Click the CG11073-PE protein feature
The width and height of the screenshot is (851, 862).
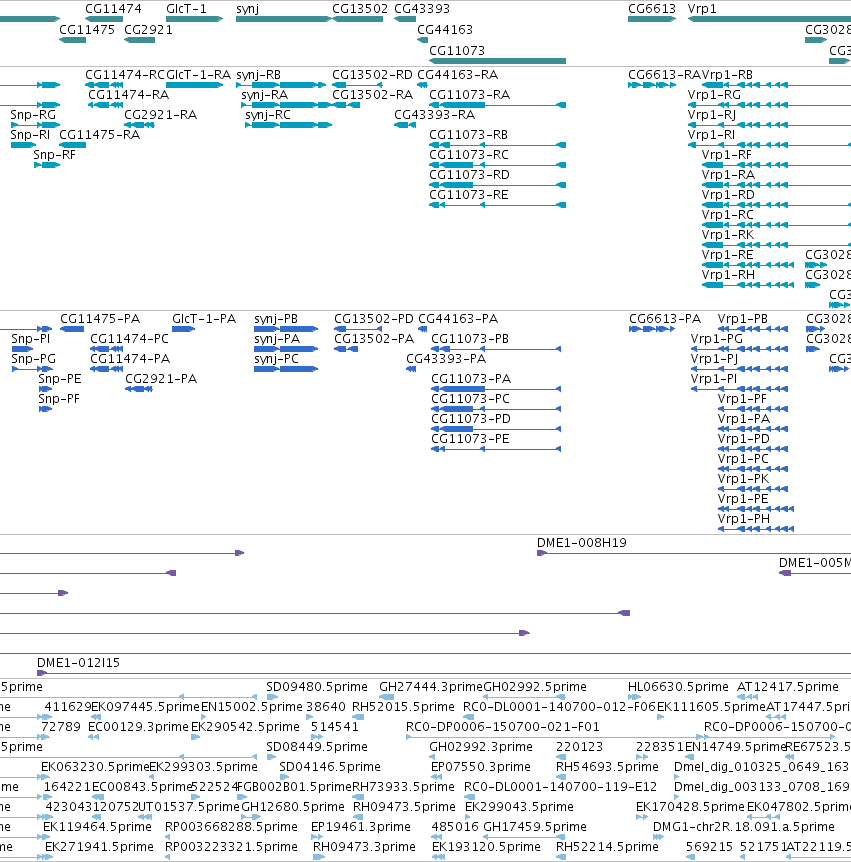tap(496, 449)
